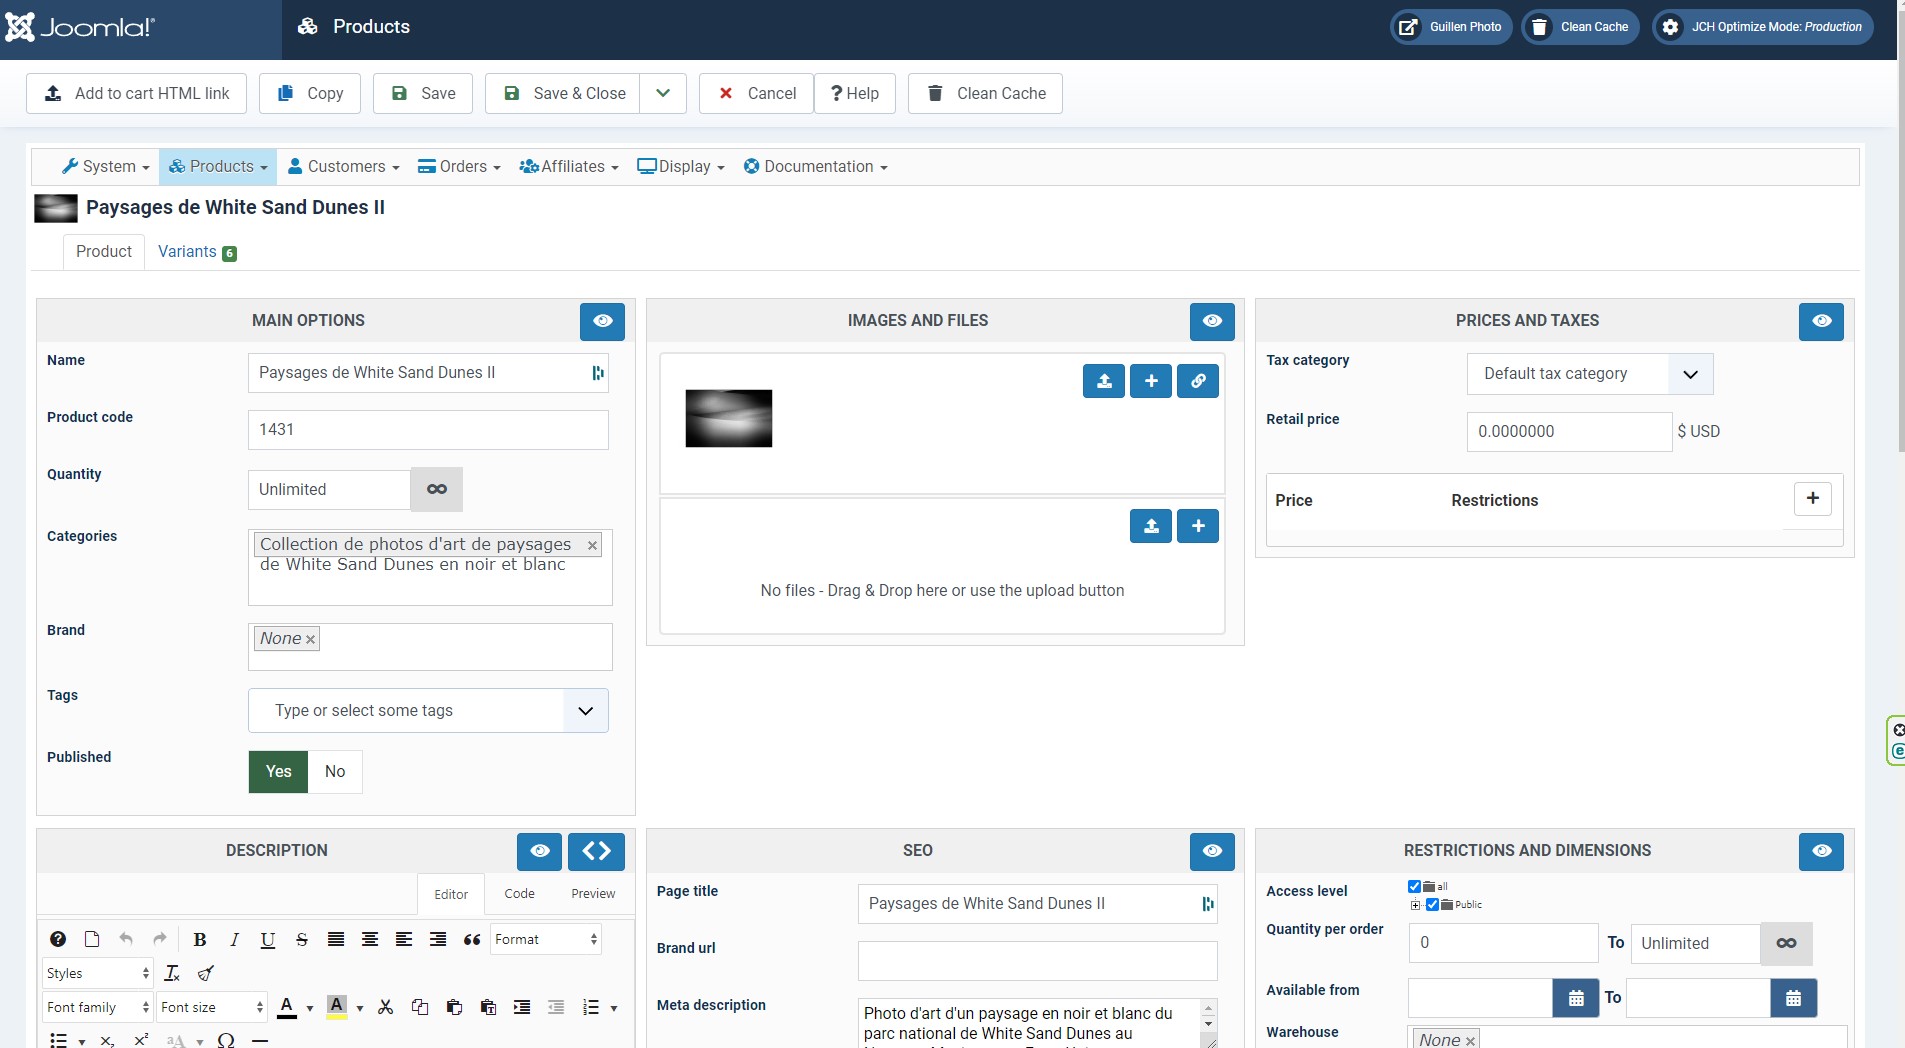The height and width of the screenshot is (1048, 1905).
Task: Open the numbered list style arrow
Action: tap(614, 1008)
